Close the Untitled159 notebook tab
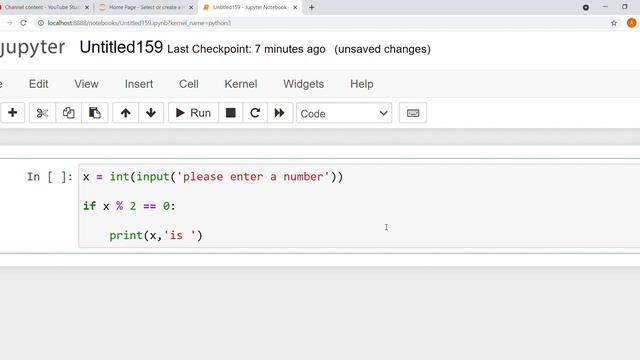Screen dimensions: 640x360 tap(295, 7)
